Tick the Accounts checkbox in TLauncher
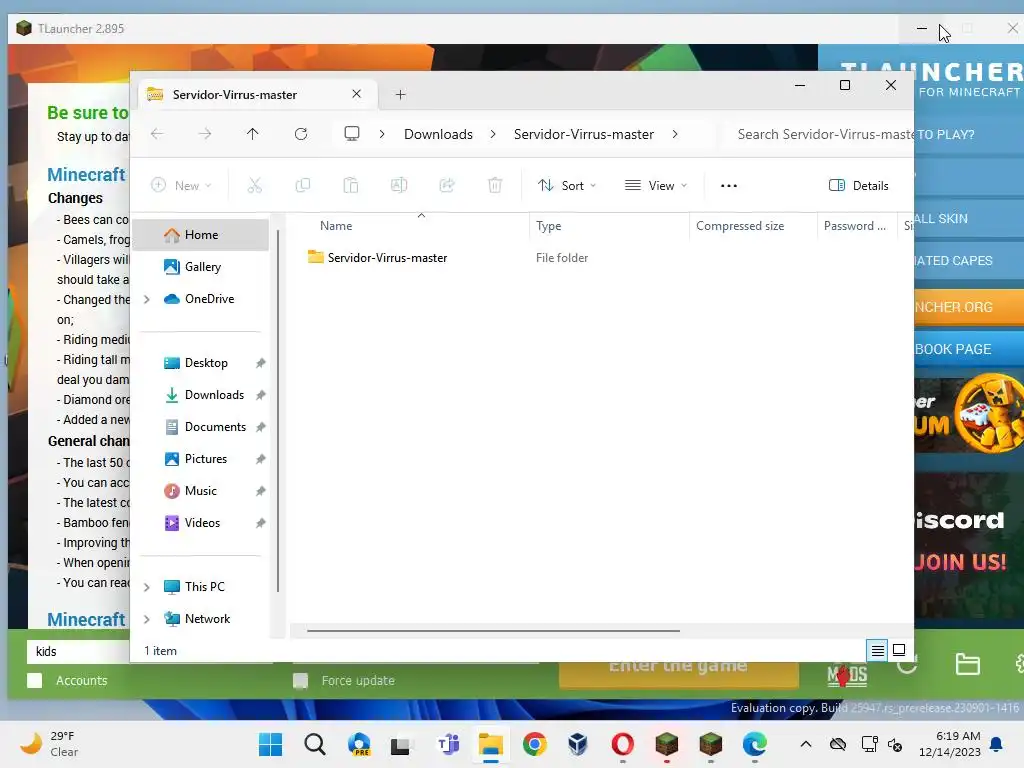Viewport: 1024px width, 768px height. coord(35,680)
